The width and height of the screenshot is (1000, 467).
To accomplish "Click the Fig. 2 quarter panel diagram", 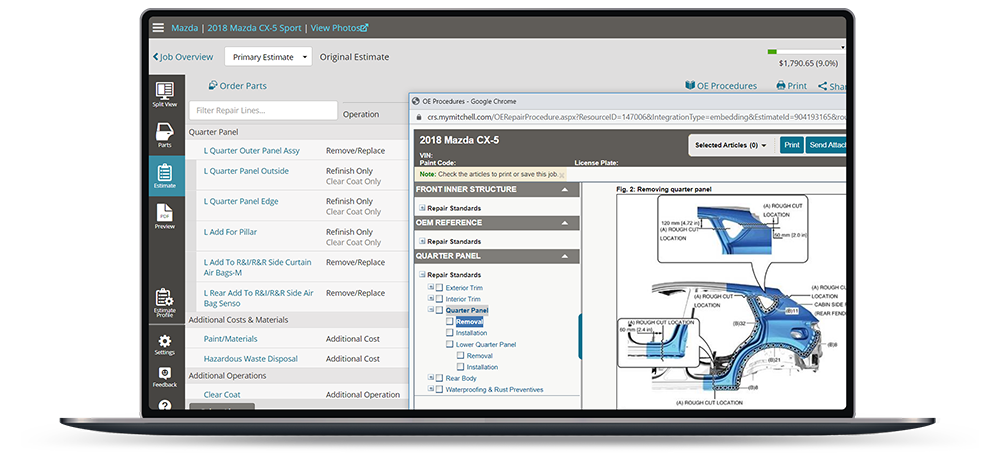I will (x=731, y=300).
